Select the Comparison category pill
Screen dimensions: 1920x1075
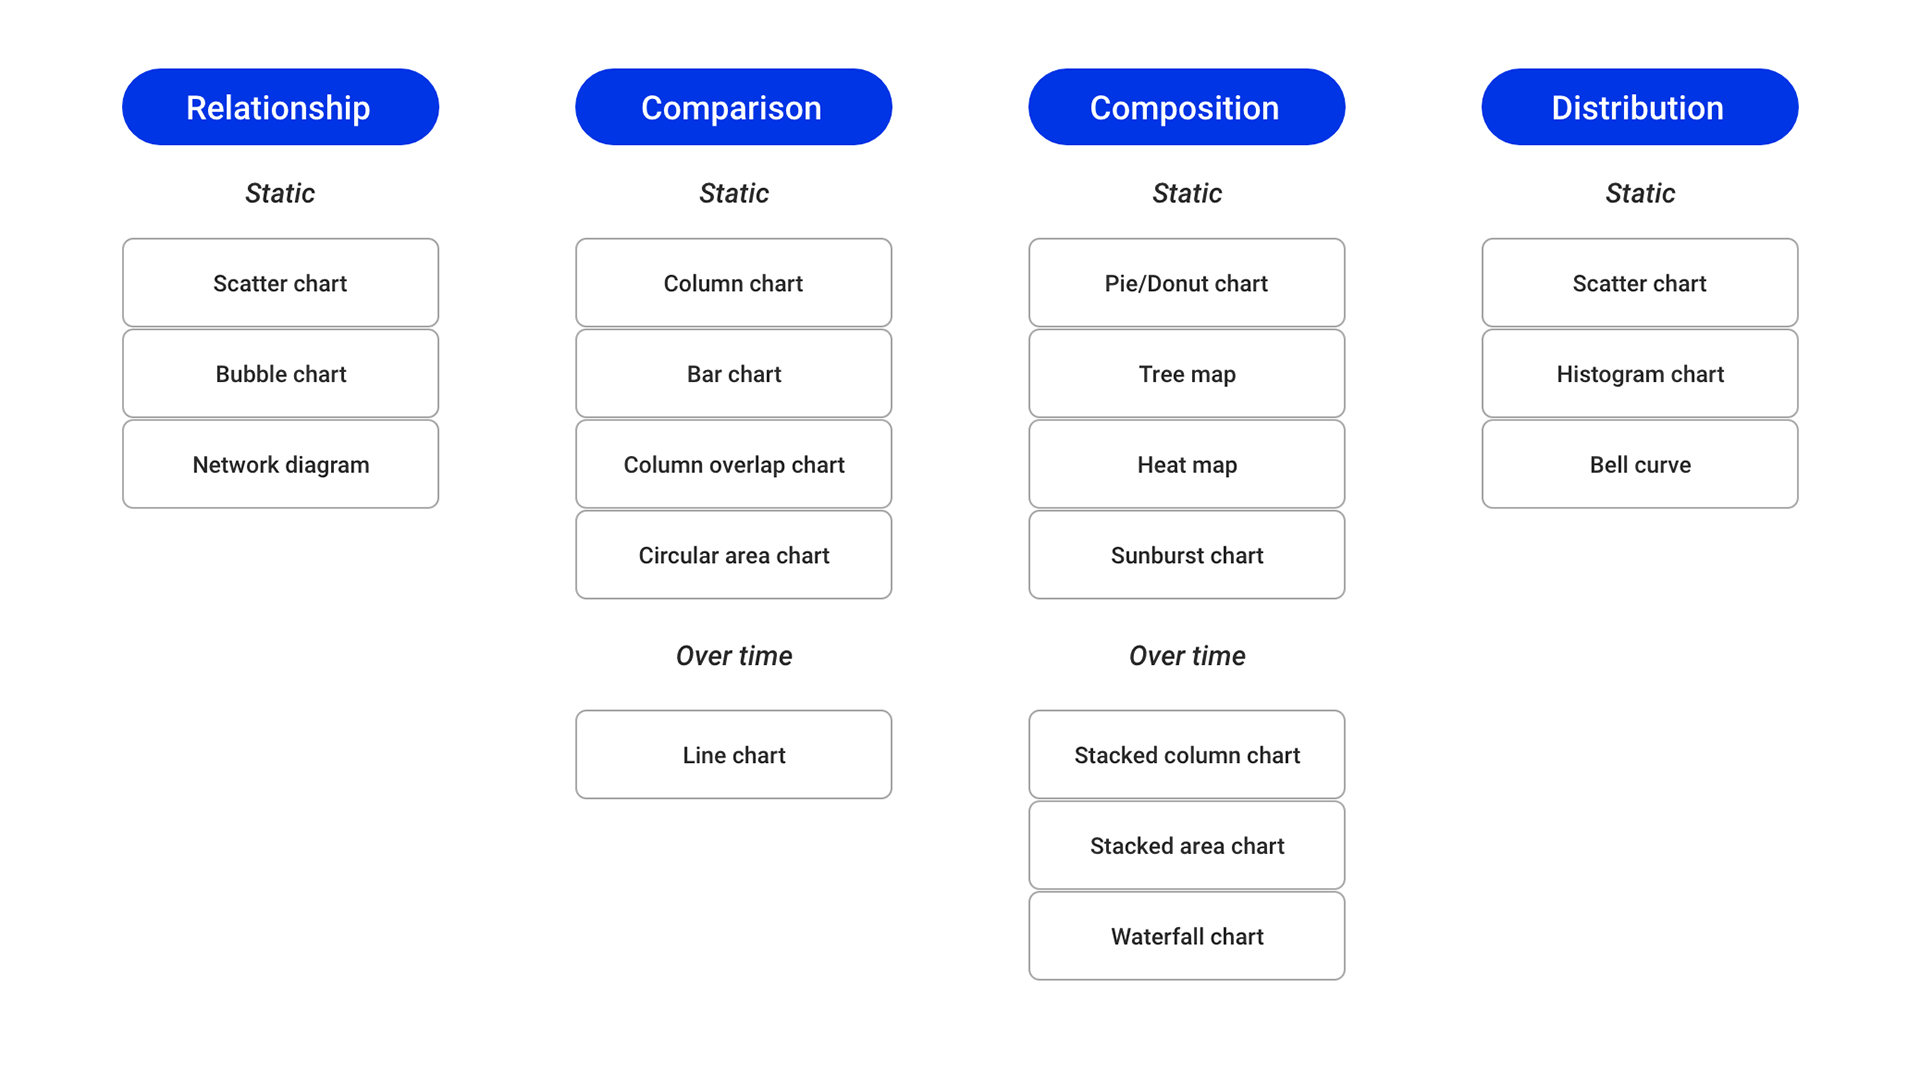(x=733, y=107)
